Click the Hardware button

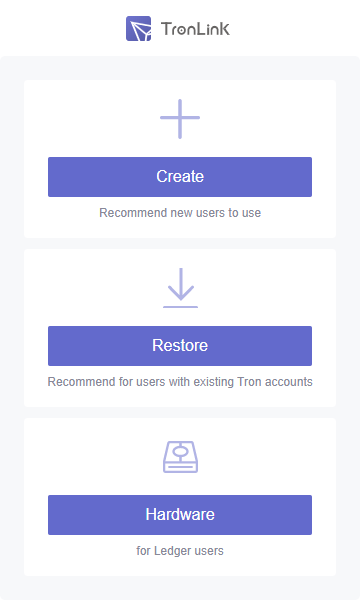click(x=180, y=515)
